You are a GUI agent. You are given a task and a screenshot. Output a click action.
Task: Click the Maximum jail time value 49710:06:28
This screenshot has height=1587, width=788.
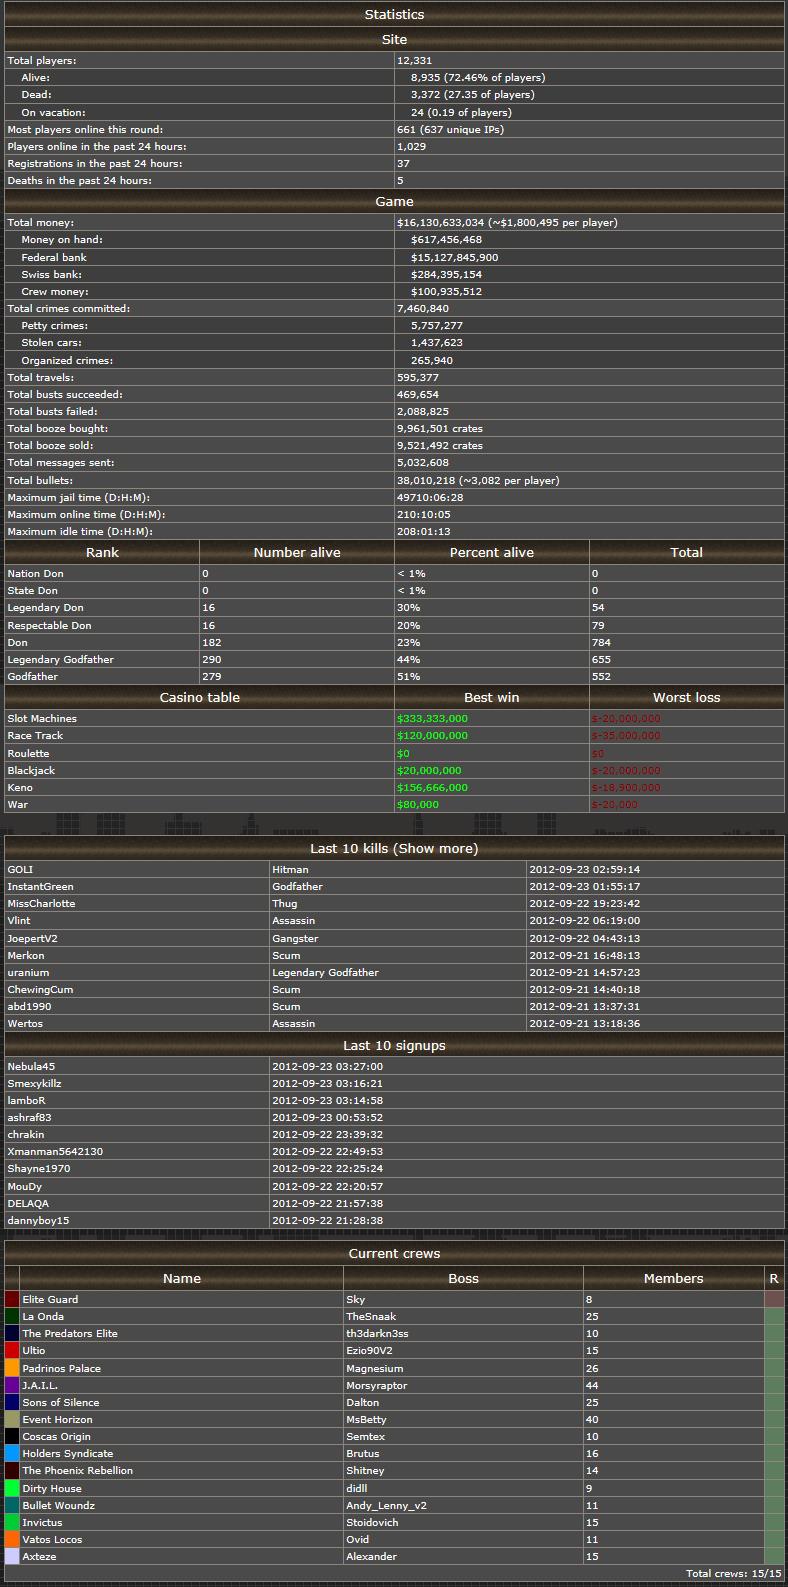(430, 498)
